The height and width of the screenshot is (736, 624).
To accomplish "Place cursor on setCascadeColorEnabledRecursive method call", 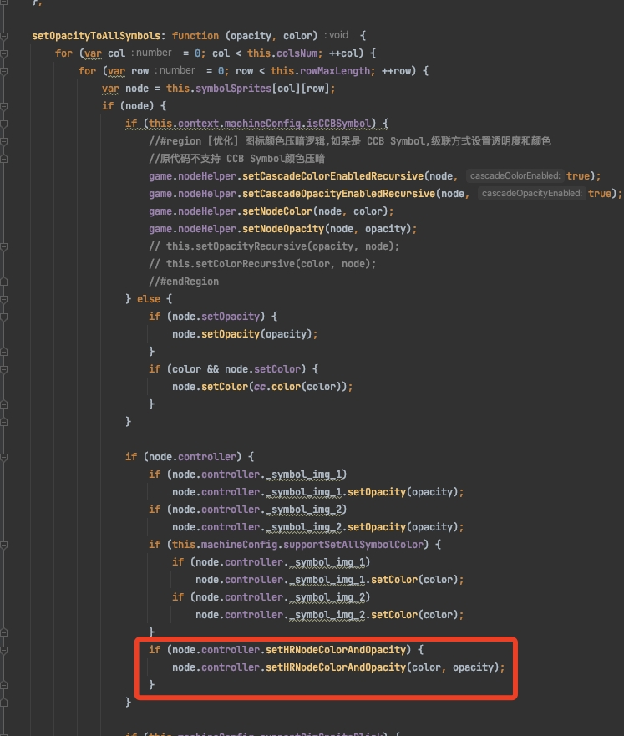I will (x=330, y=176).
